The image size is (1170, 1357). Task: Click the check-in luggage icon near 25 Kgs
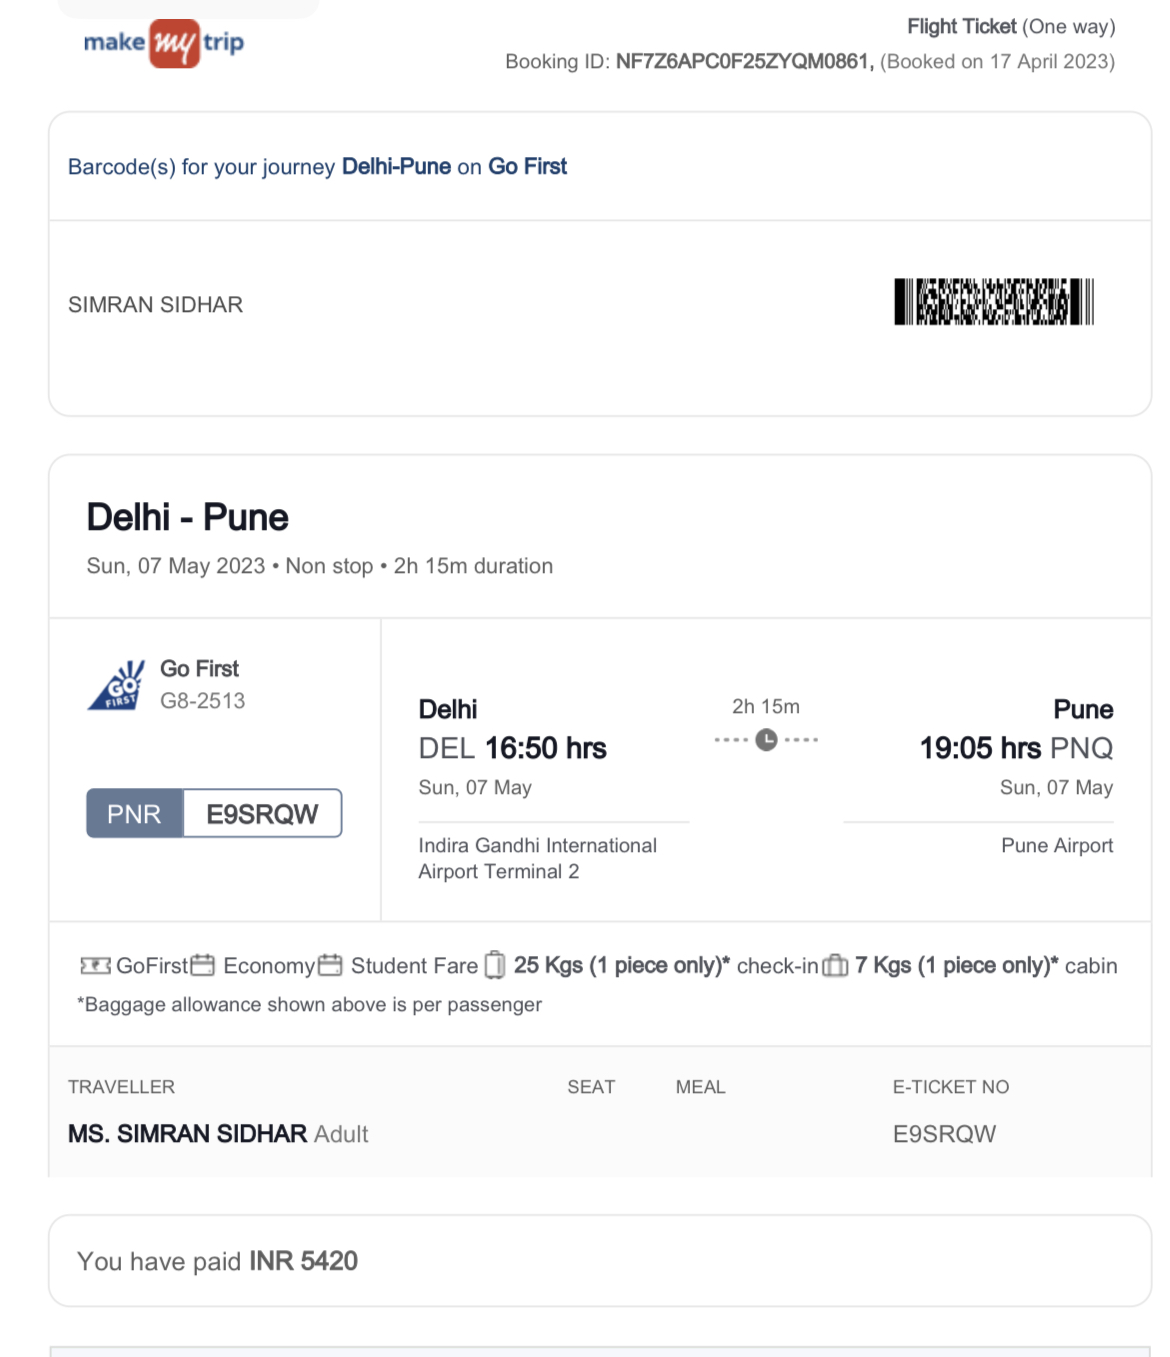[495, 965]
